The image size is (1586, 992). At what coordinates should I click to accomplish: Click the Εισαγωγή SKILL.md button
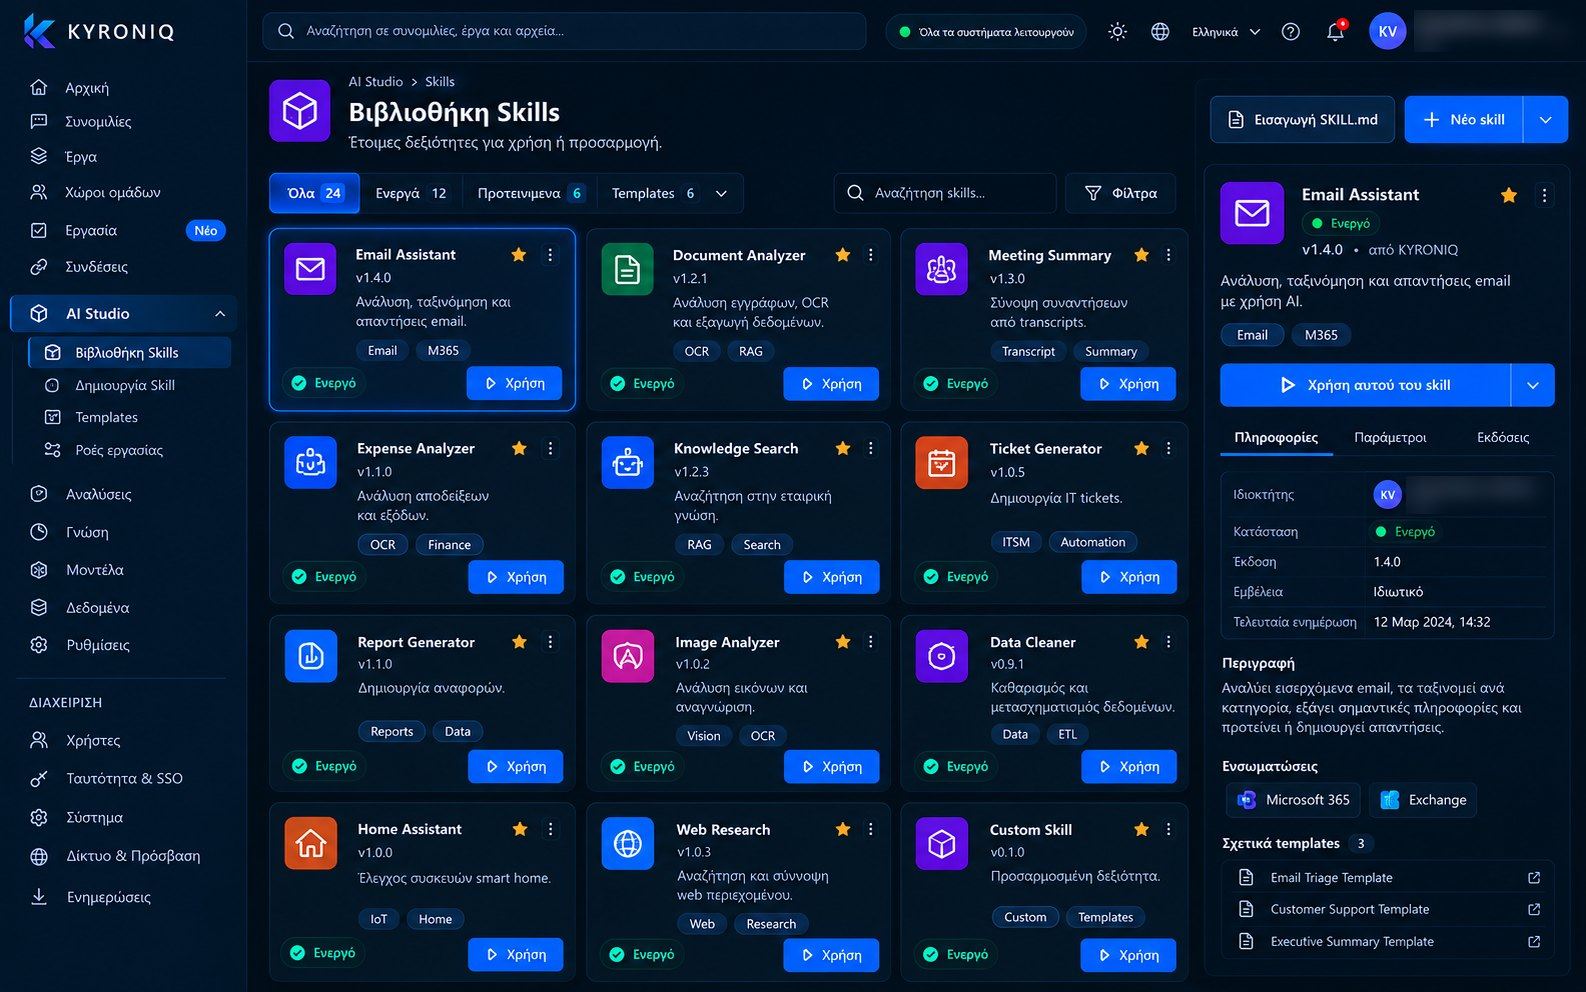[1302, 120]
